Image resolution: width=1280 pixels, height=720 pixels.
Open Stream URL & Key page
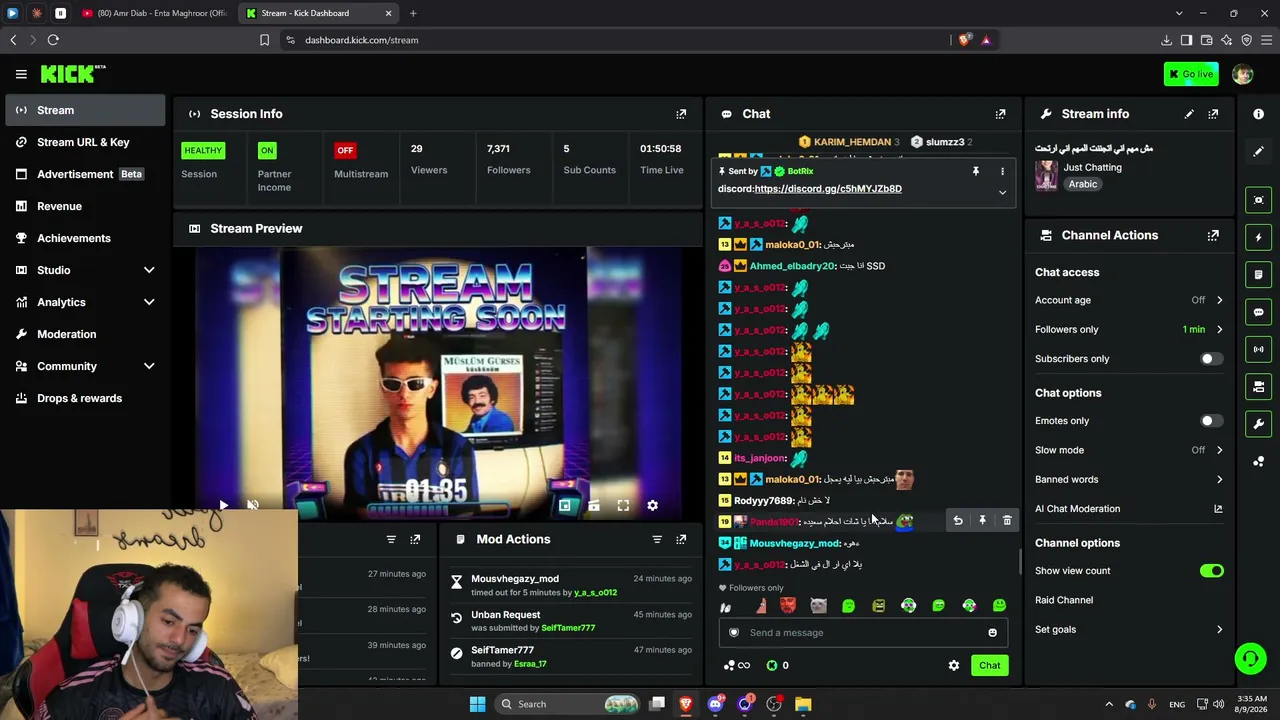[x=85, y=142]
